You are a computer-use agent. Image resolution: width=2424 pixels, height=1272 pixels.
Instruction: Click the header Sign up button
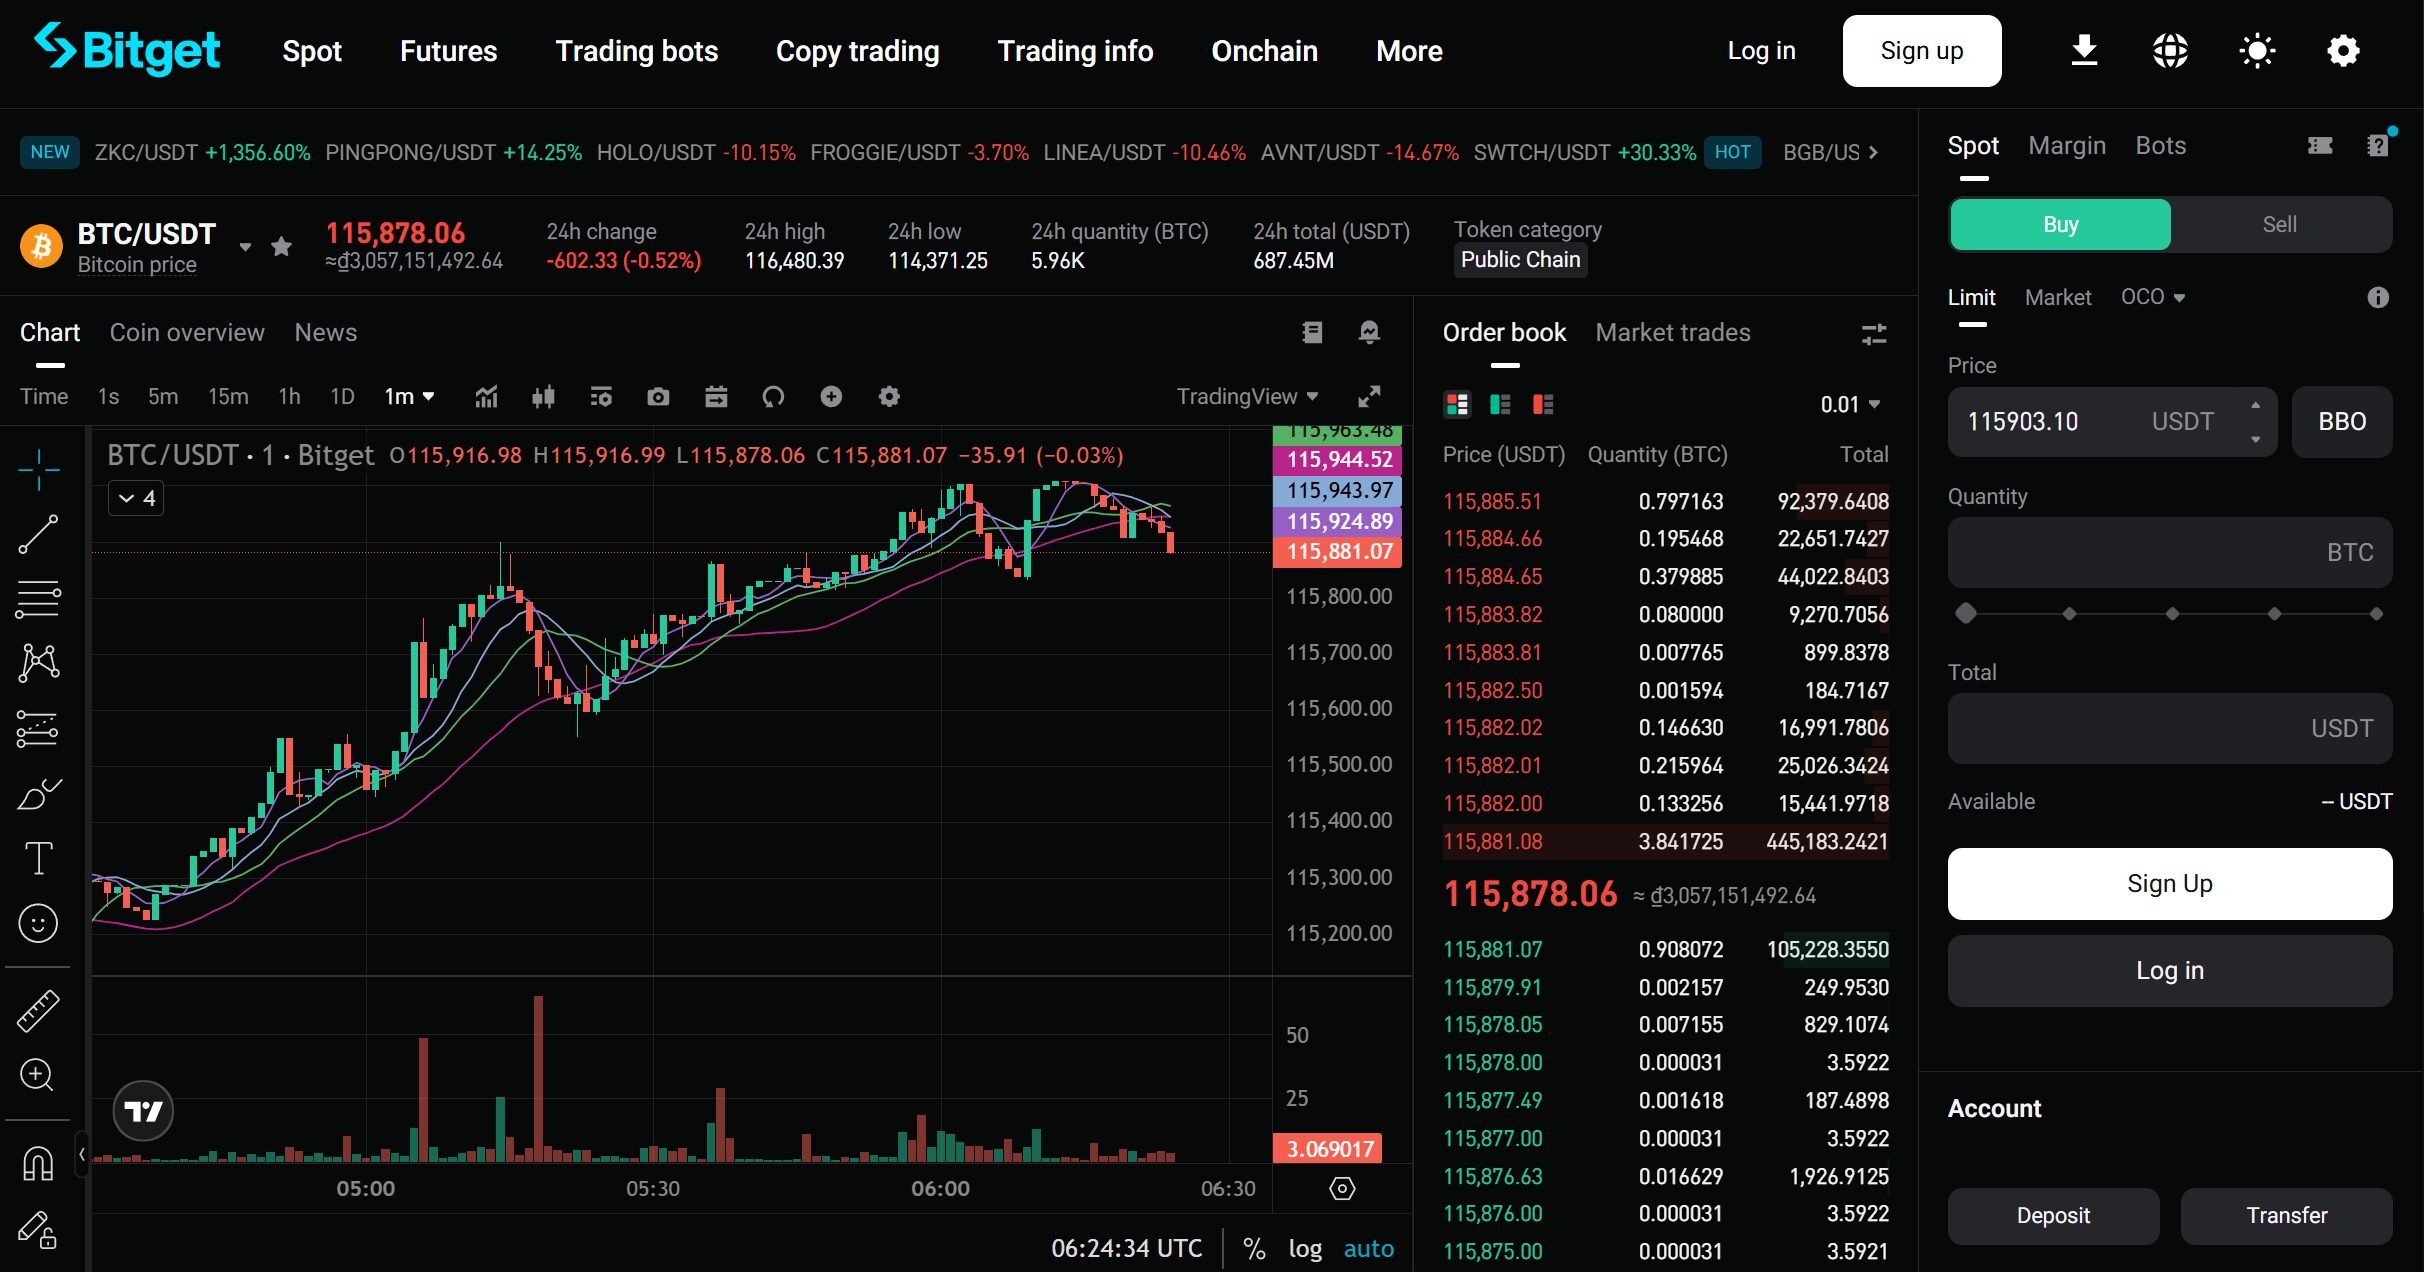click(1921, 51)
